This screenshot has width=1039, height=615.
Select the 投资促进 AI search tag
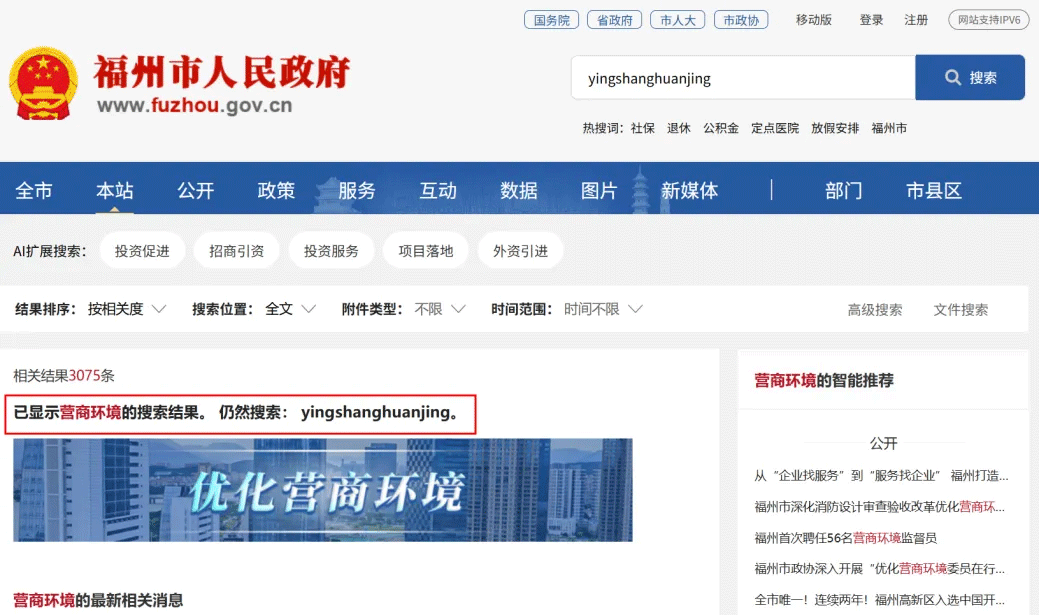pos(142,250)
